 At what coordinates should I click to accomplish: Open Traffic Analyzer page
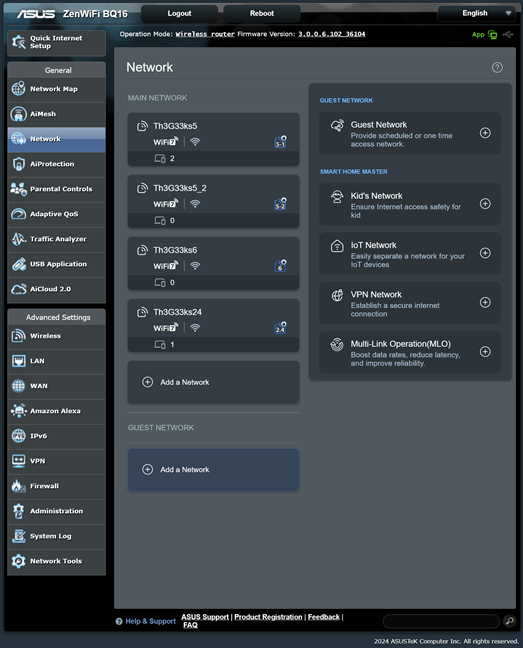[57, 239]
